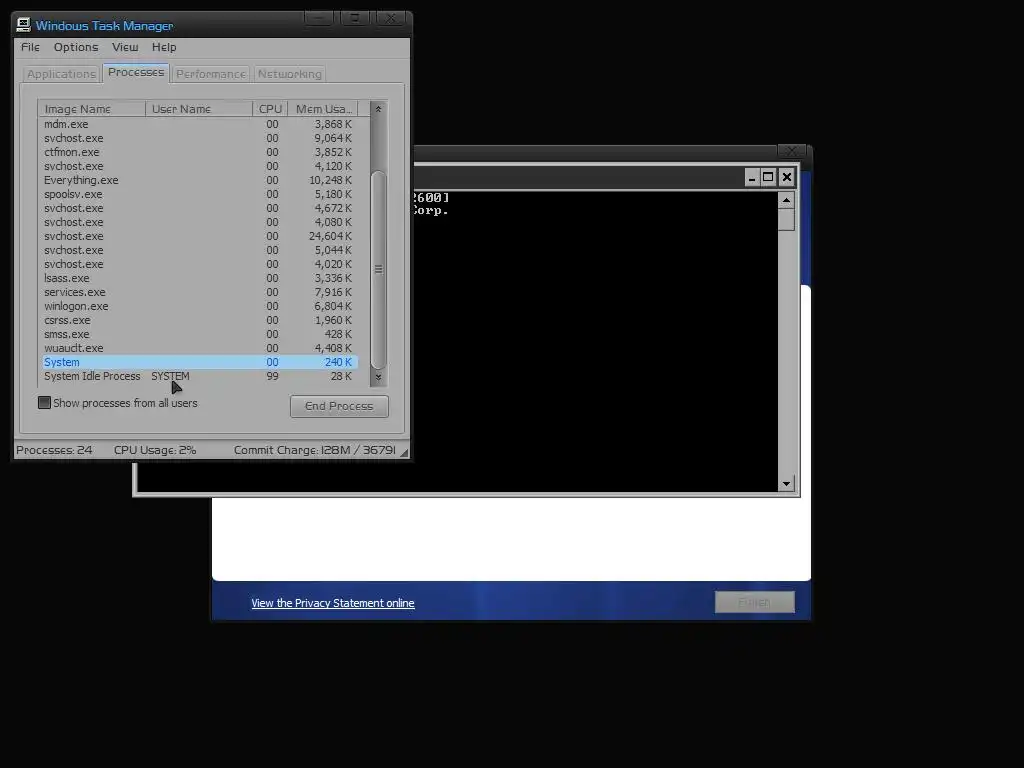Select the System Idle Process row
The height and width of the screenshot is (768, 1024).
[198, 376]
